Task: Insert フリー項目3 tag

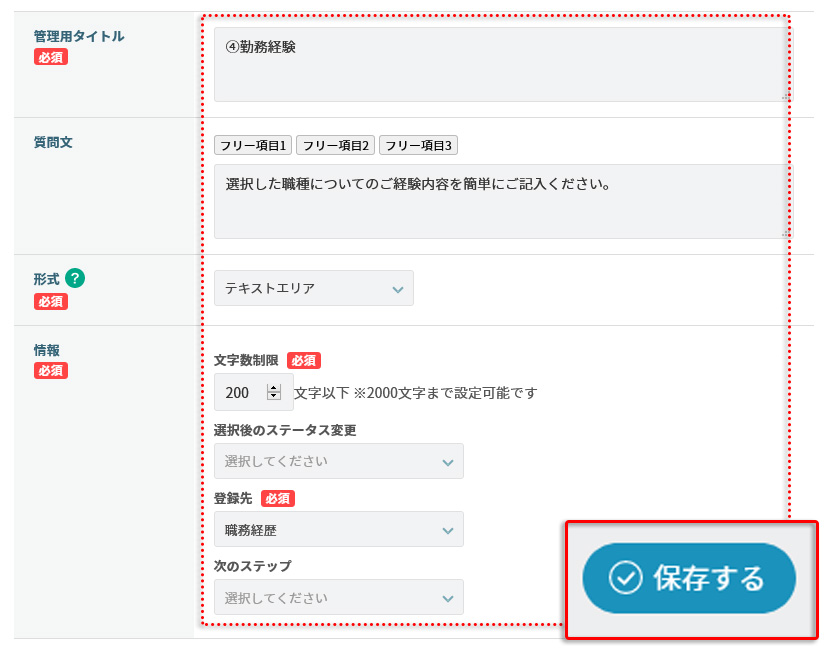Action: coord(418,146)
